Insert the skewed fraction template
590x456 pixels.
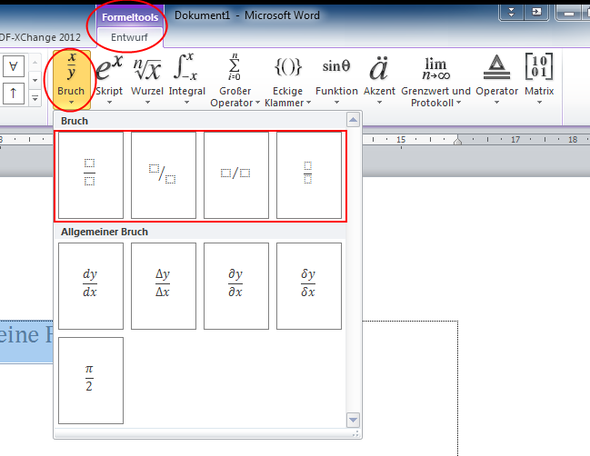click(x=163, y=175)
